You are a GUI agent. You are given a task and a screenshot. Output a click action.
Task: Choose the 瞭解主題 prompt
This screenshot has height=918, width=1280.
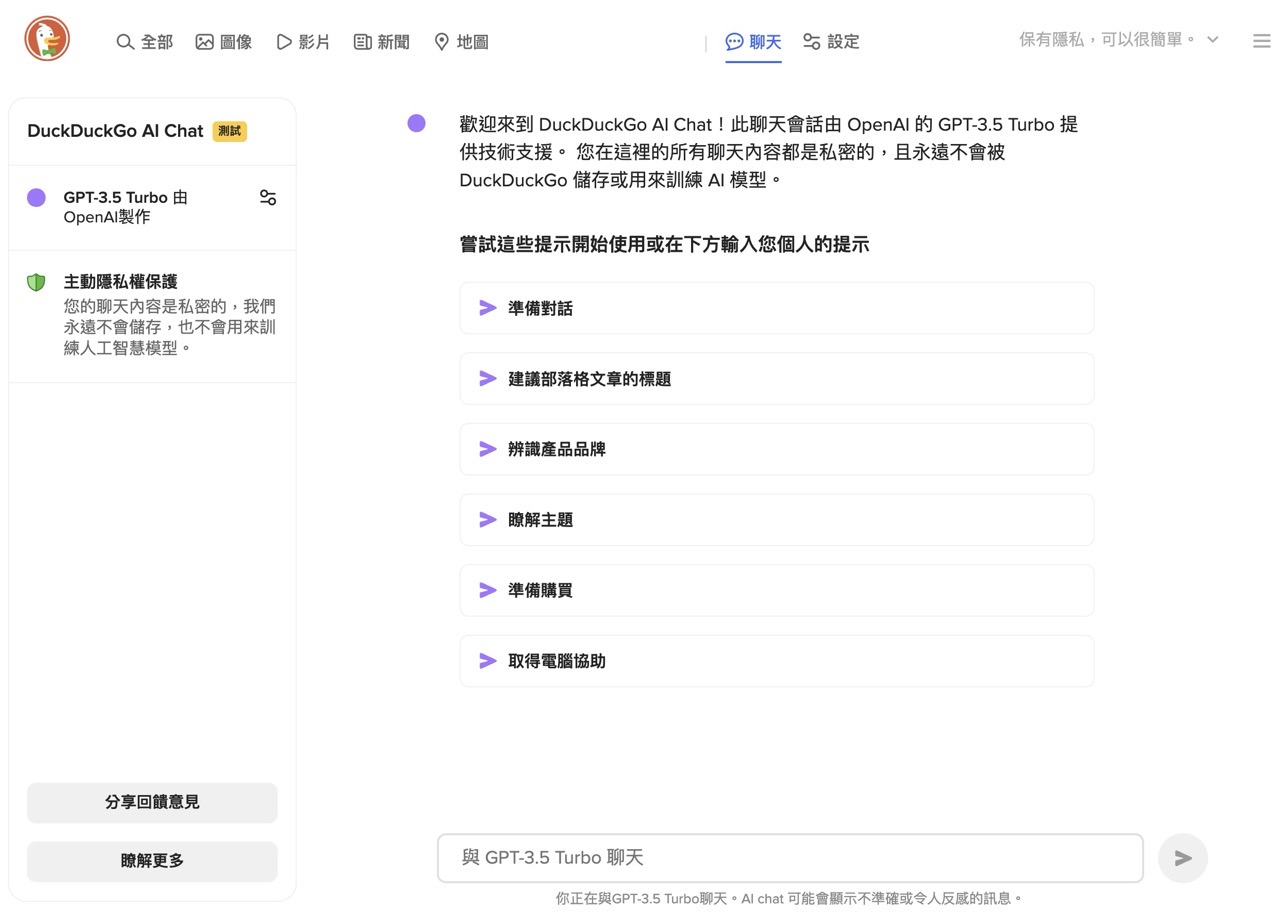coord(777,520)
